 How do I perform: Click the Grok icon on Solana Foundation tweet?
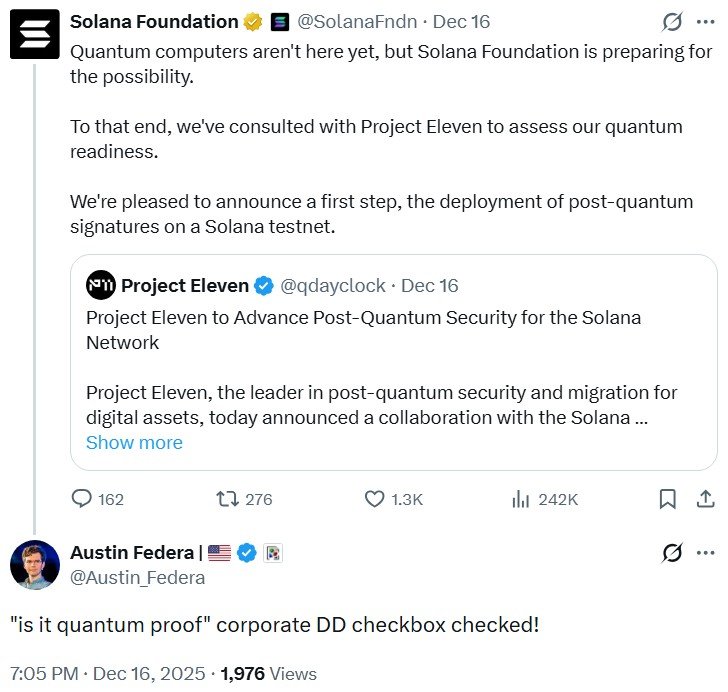pos(673,22)
